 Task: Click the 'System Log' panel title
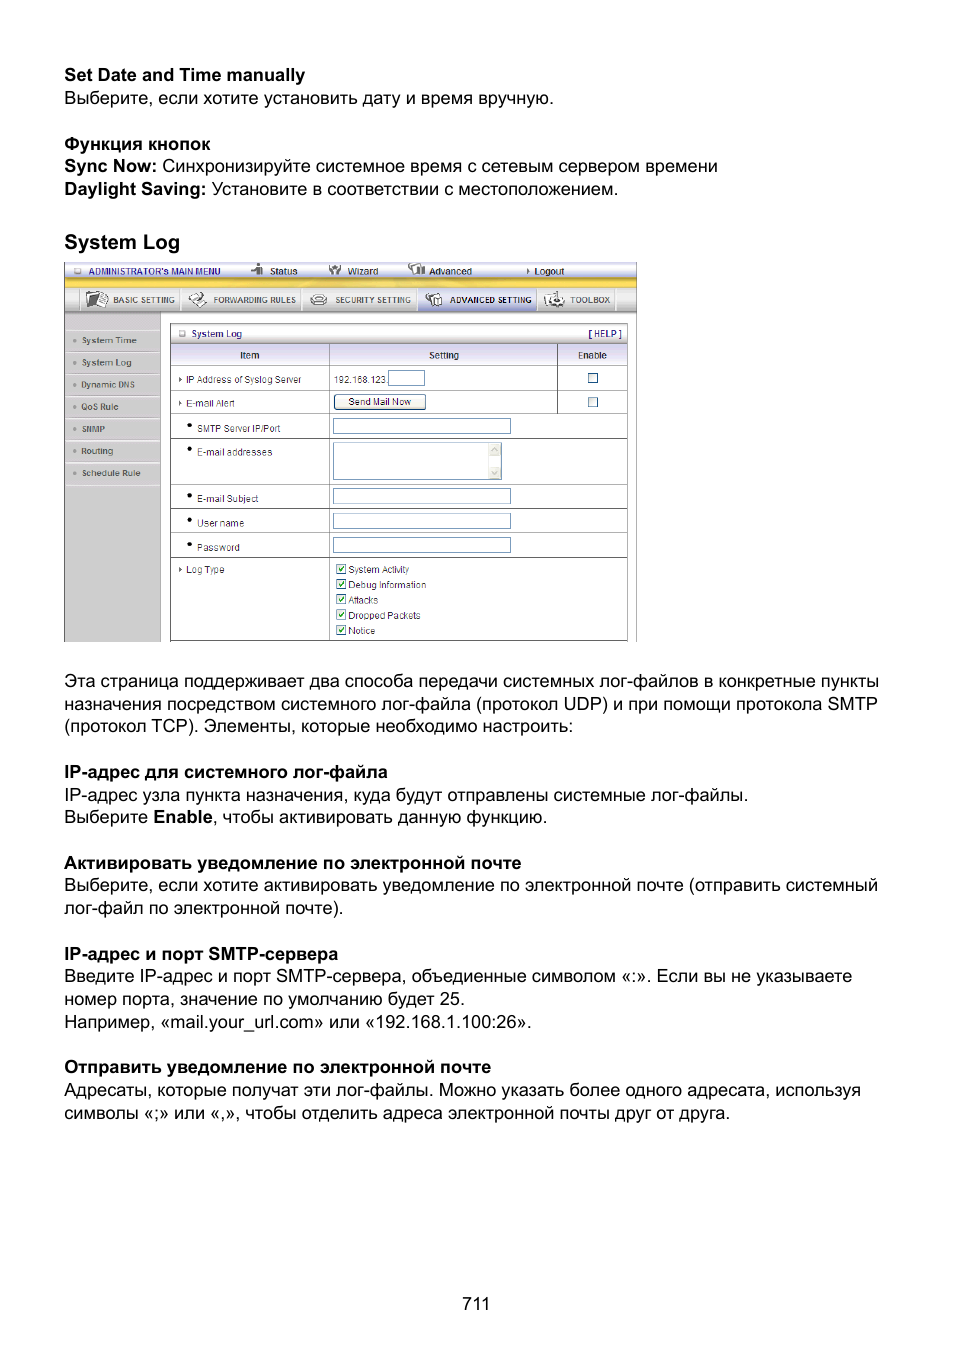click(217, 334)
